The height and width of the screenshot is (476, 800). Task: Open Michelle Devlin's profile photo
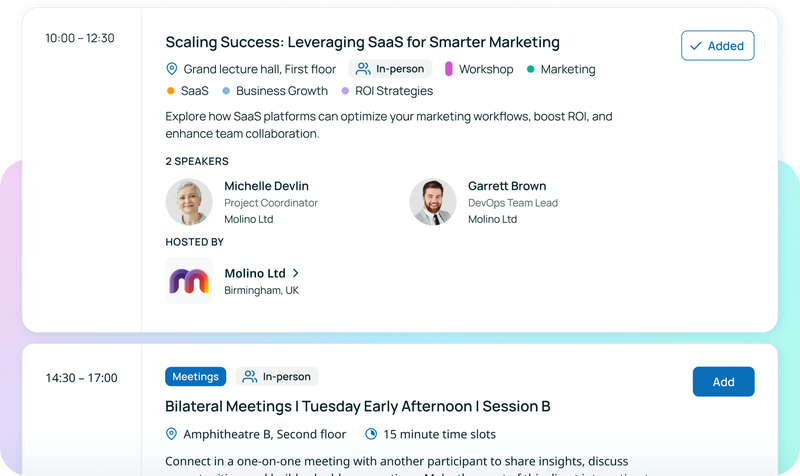pyautogui.click(x=189, y=202)
